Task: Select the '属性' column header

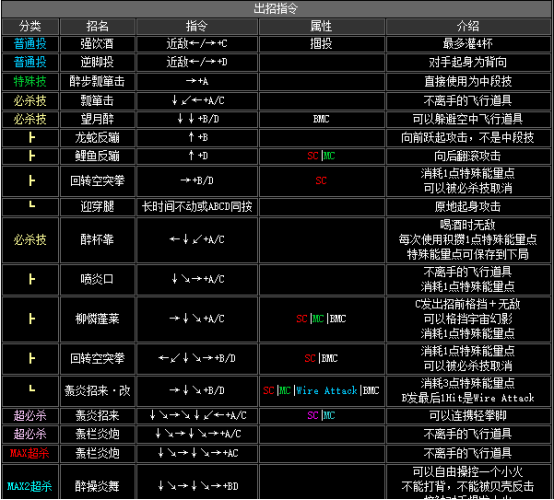Action: click(321, 26)
